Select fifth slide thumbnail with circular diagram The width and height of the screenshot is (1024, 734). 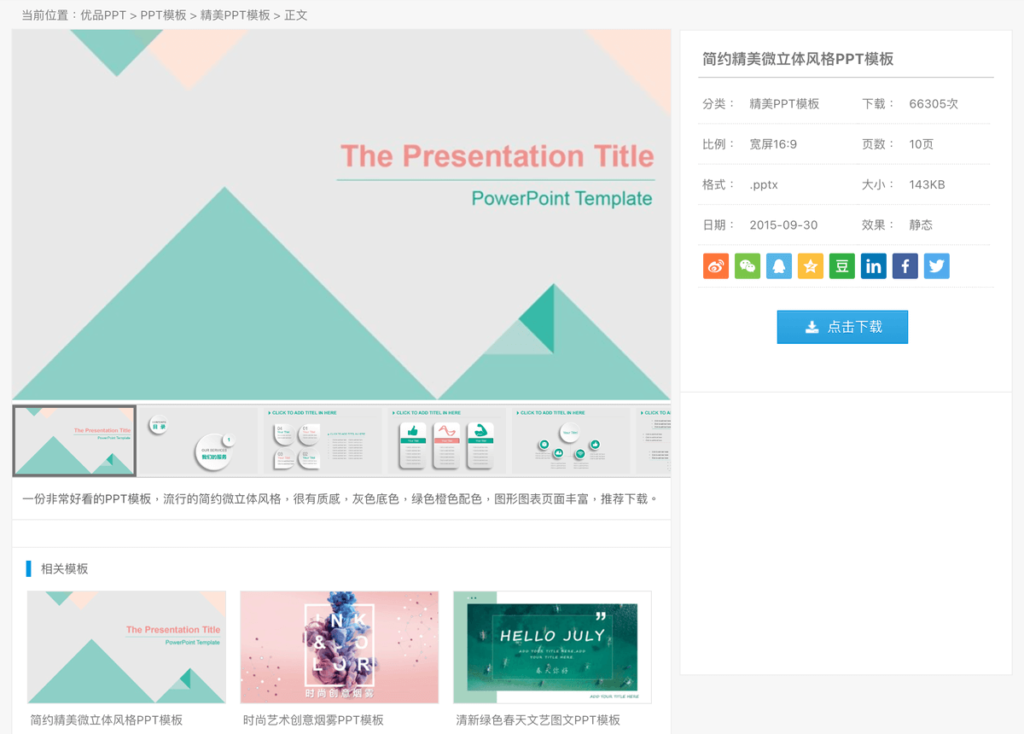pos(571,441)
